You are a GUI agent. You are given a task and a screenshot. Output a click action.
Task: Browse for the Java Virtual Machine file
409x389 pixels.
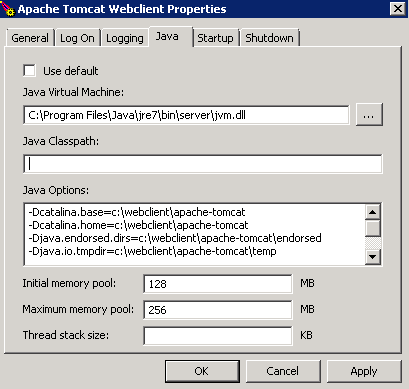pyautogui.click(x=369, y=115)
